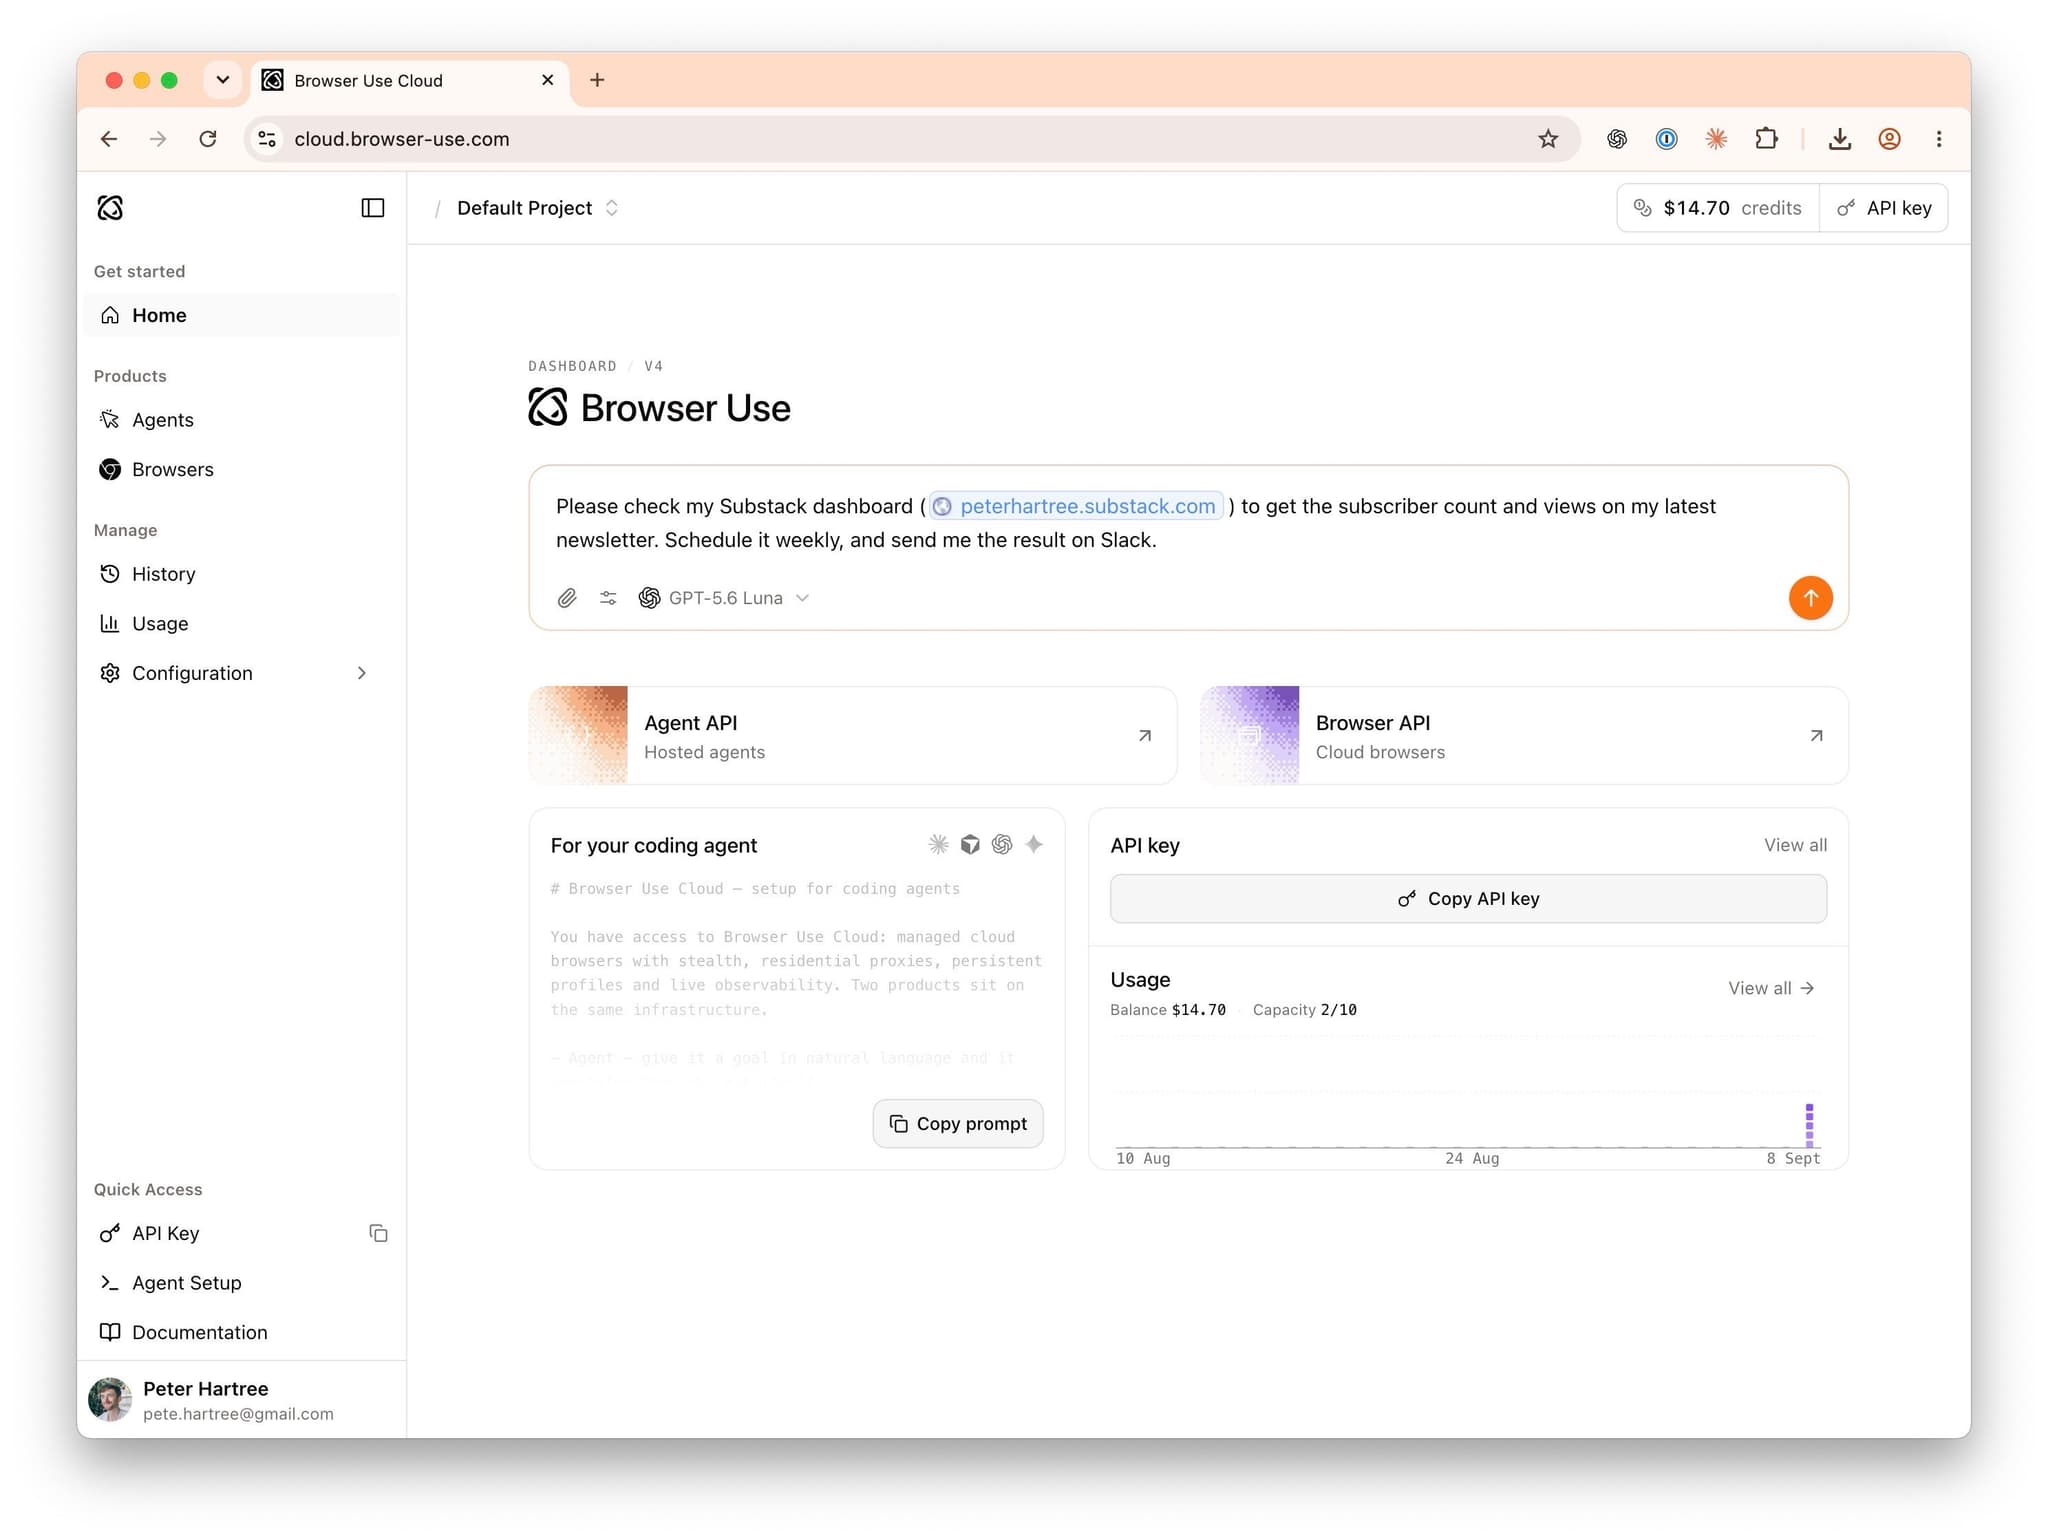Open the Browser API card
Screen dimensions: 2048x1540
point(1524,736)
